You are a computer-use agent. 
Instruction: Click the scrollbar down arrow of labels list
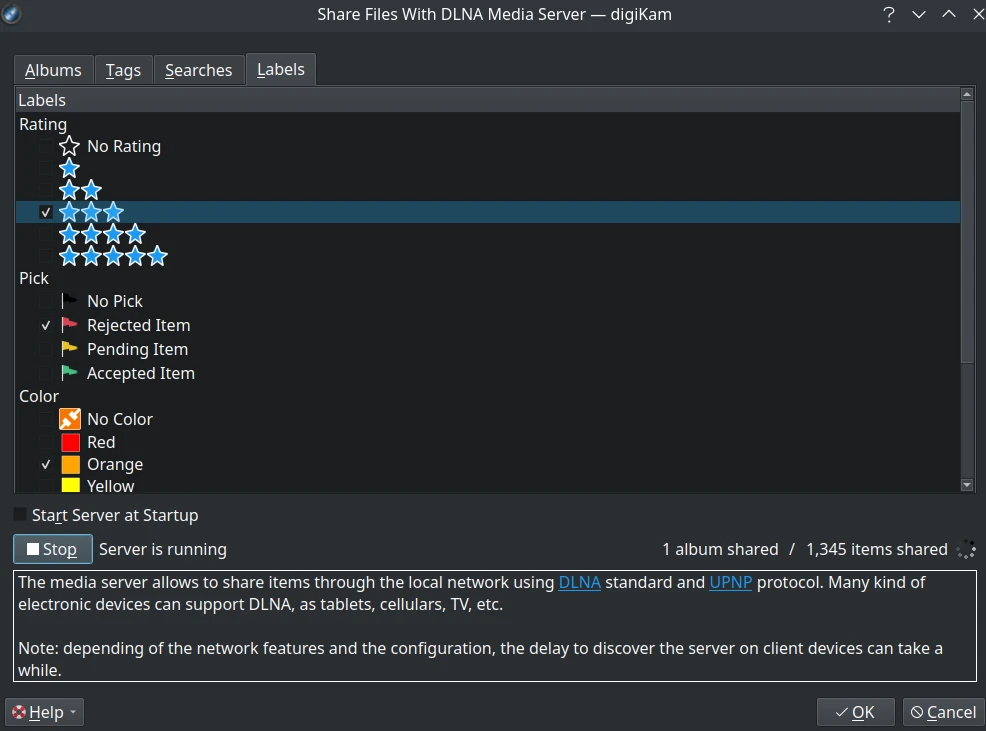[967, 485]
